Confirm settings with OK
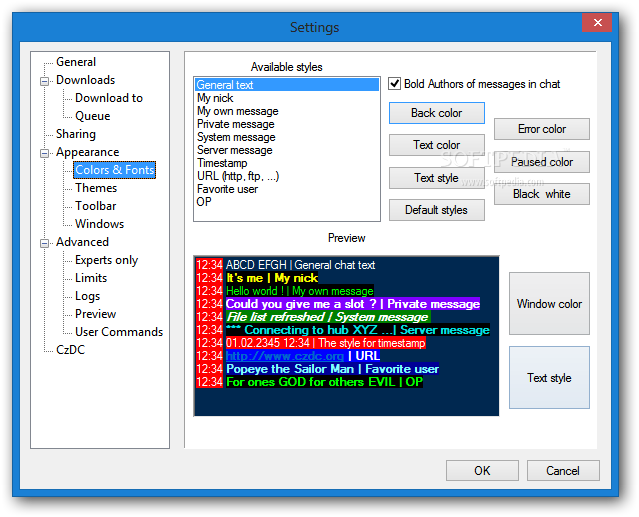Viewport: 639px width, 517px height. 482,471
